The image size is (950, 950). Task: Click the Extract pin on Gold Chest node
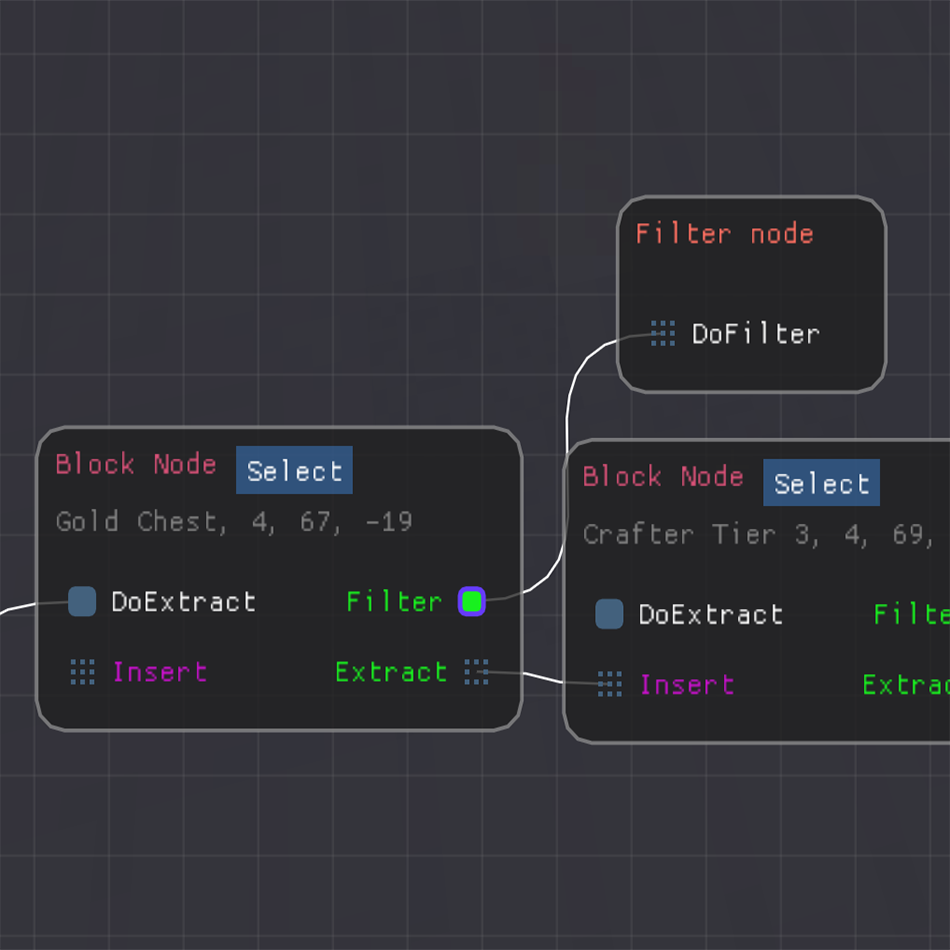coord(477,673)
